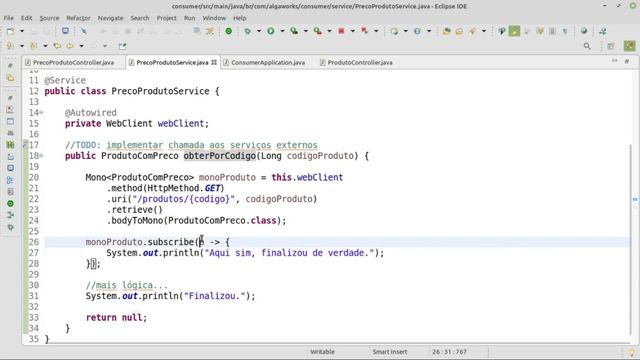Click the Boot Dashboard green power toolbar icon
Screen dimensions: 640x360
[229, 31]
